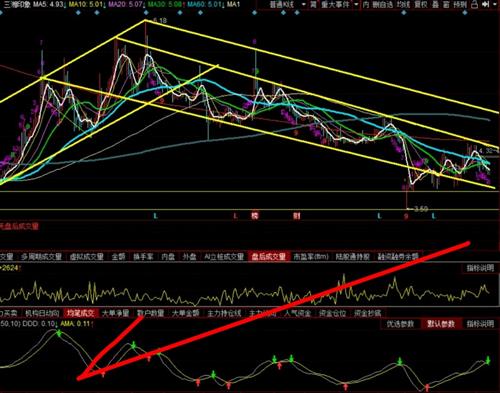
Task: Click the 优选参数 button
Action: (400, 324)
